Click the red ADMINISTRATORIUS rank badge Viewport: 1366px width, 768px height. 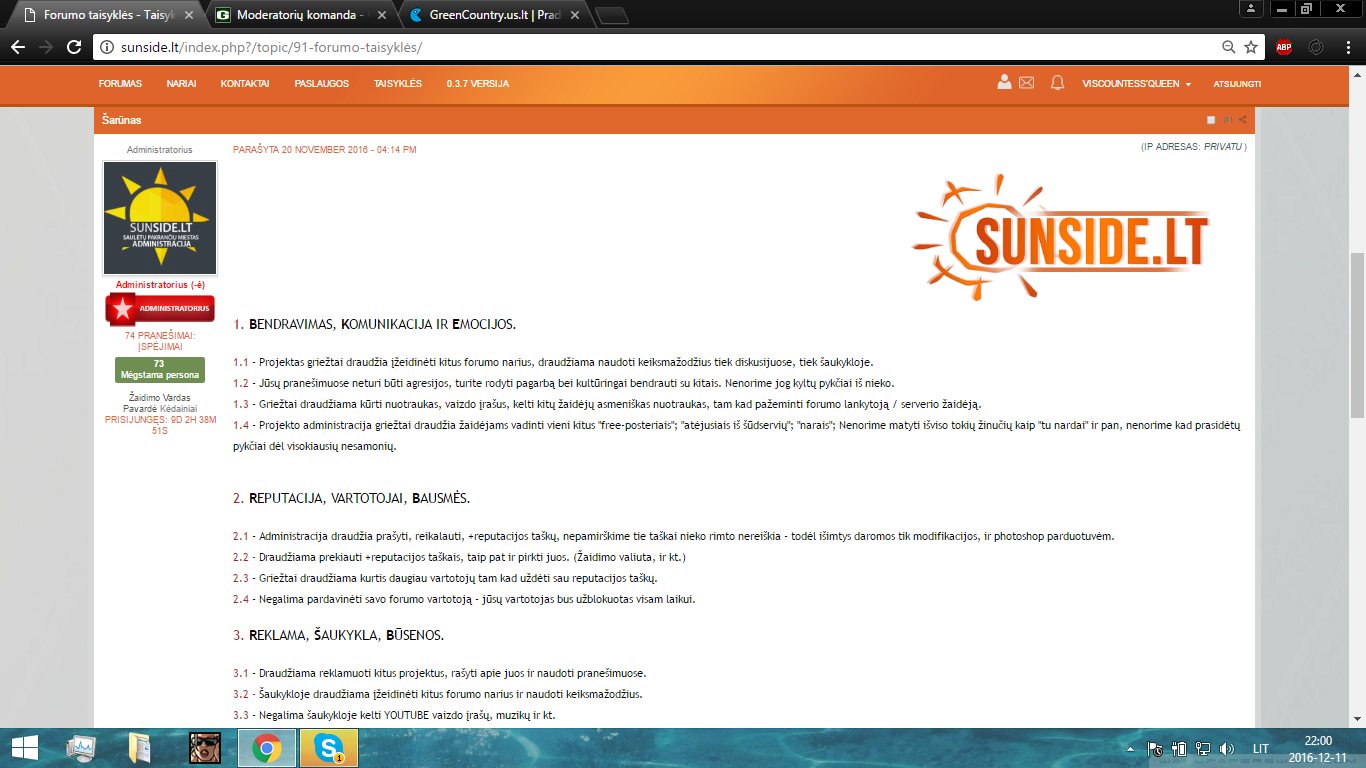pyautogui.click(x=160, y=309)
